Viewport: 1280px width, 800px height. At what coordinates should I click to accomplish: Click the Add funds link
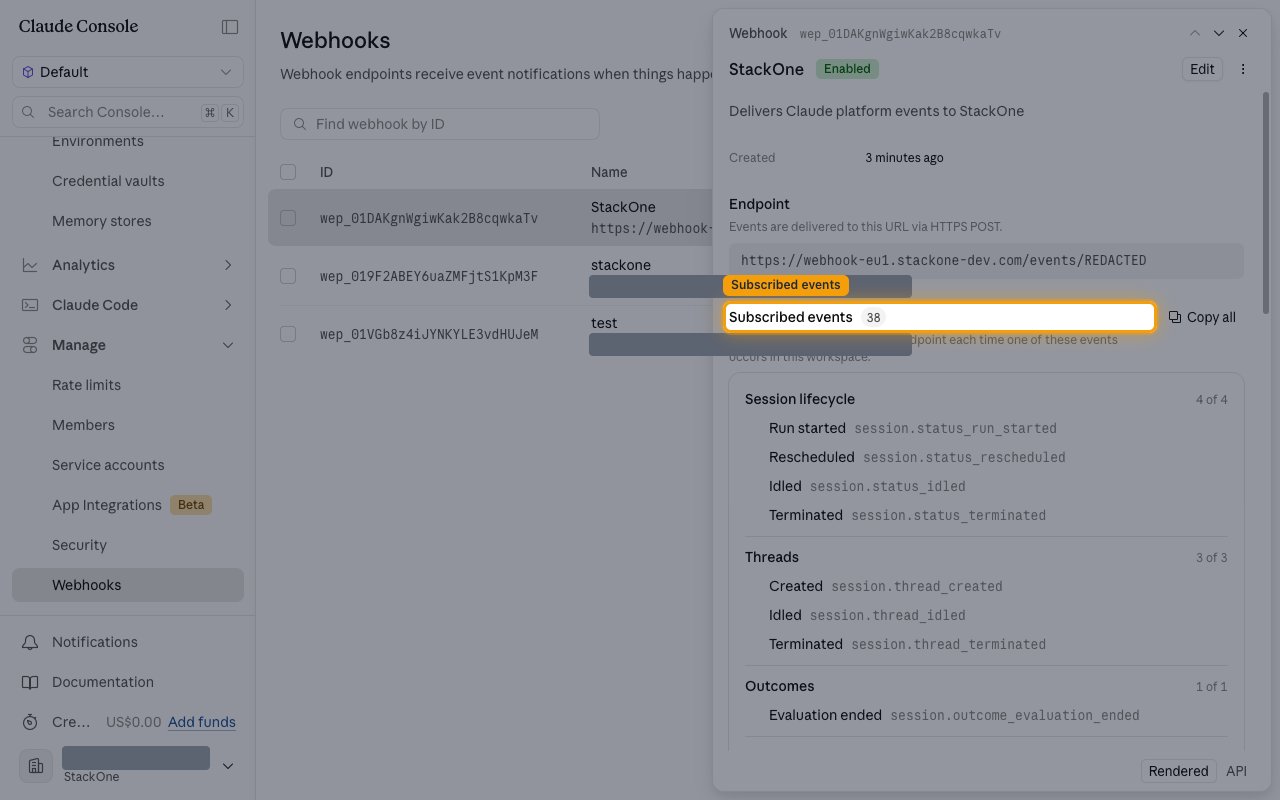point(202,722)
